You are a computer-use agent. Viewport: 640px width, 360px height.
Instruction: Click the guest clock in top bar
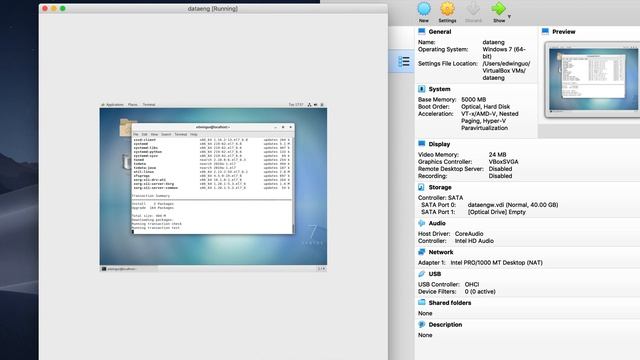296,105
